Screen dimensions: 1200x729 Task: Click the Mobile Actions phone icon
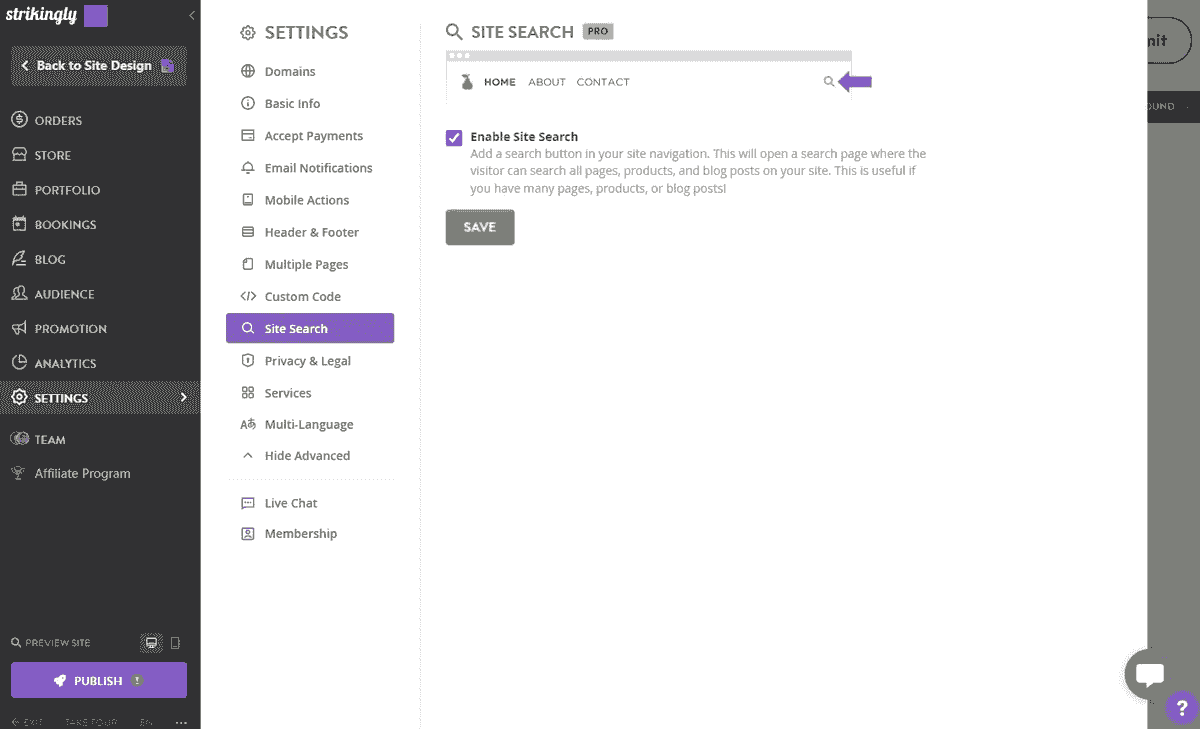tap(248, 200)
